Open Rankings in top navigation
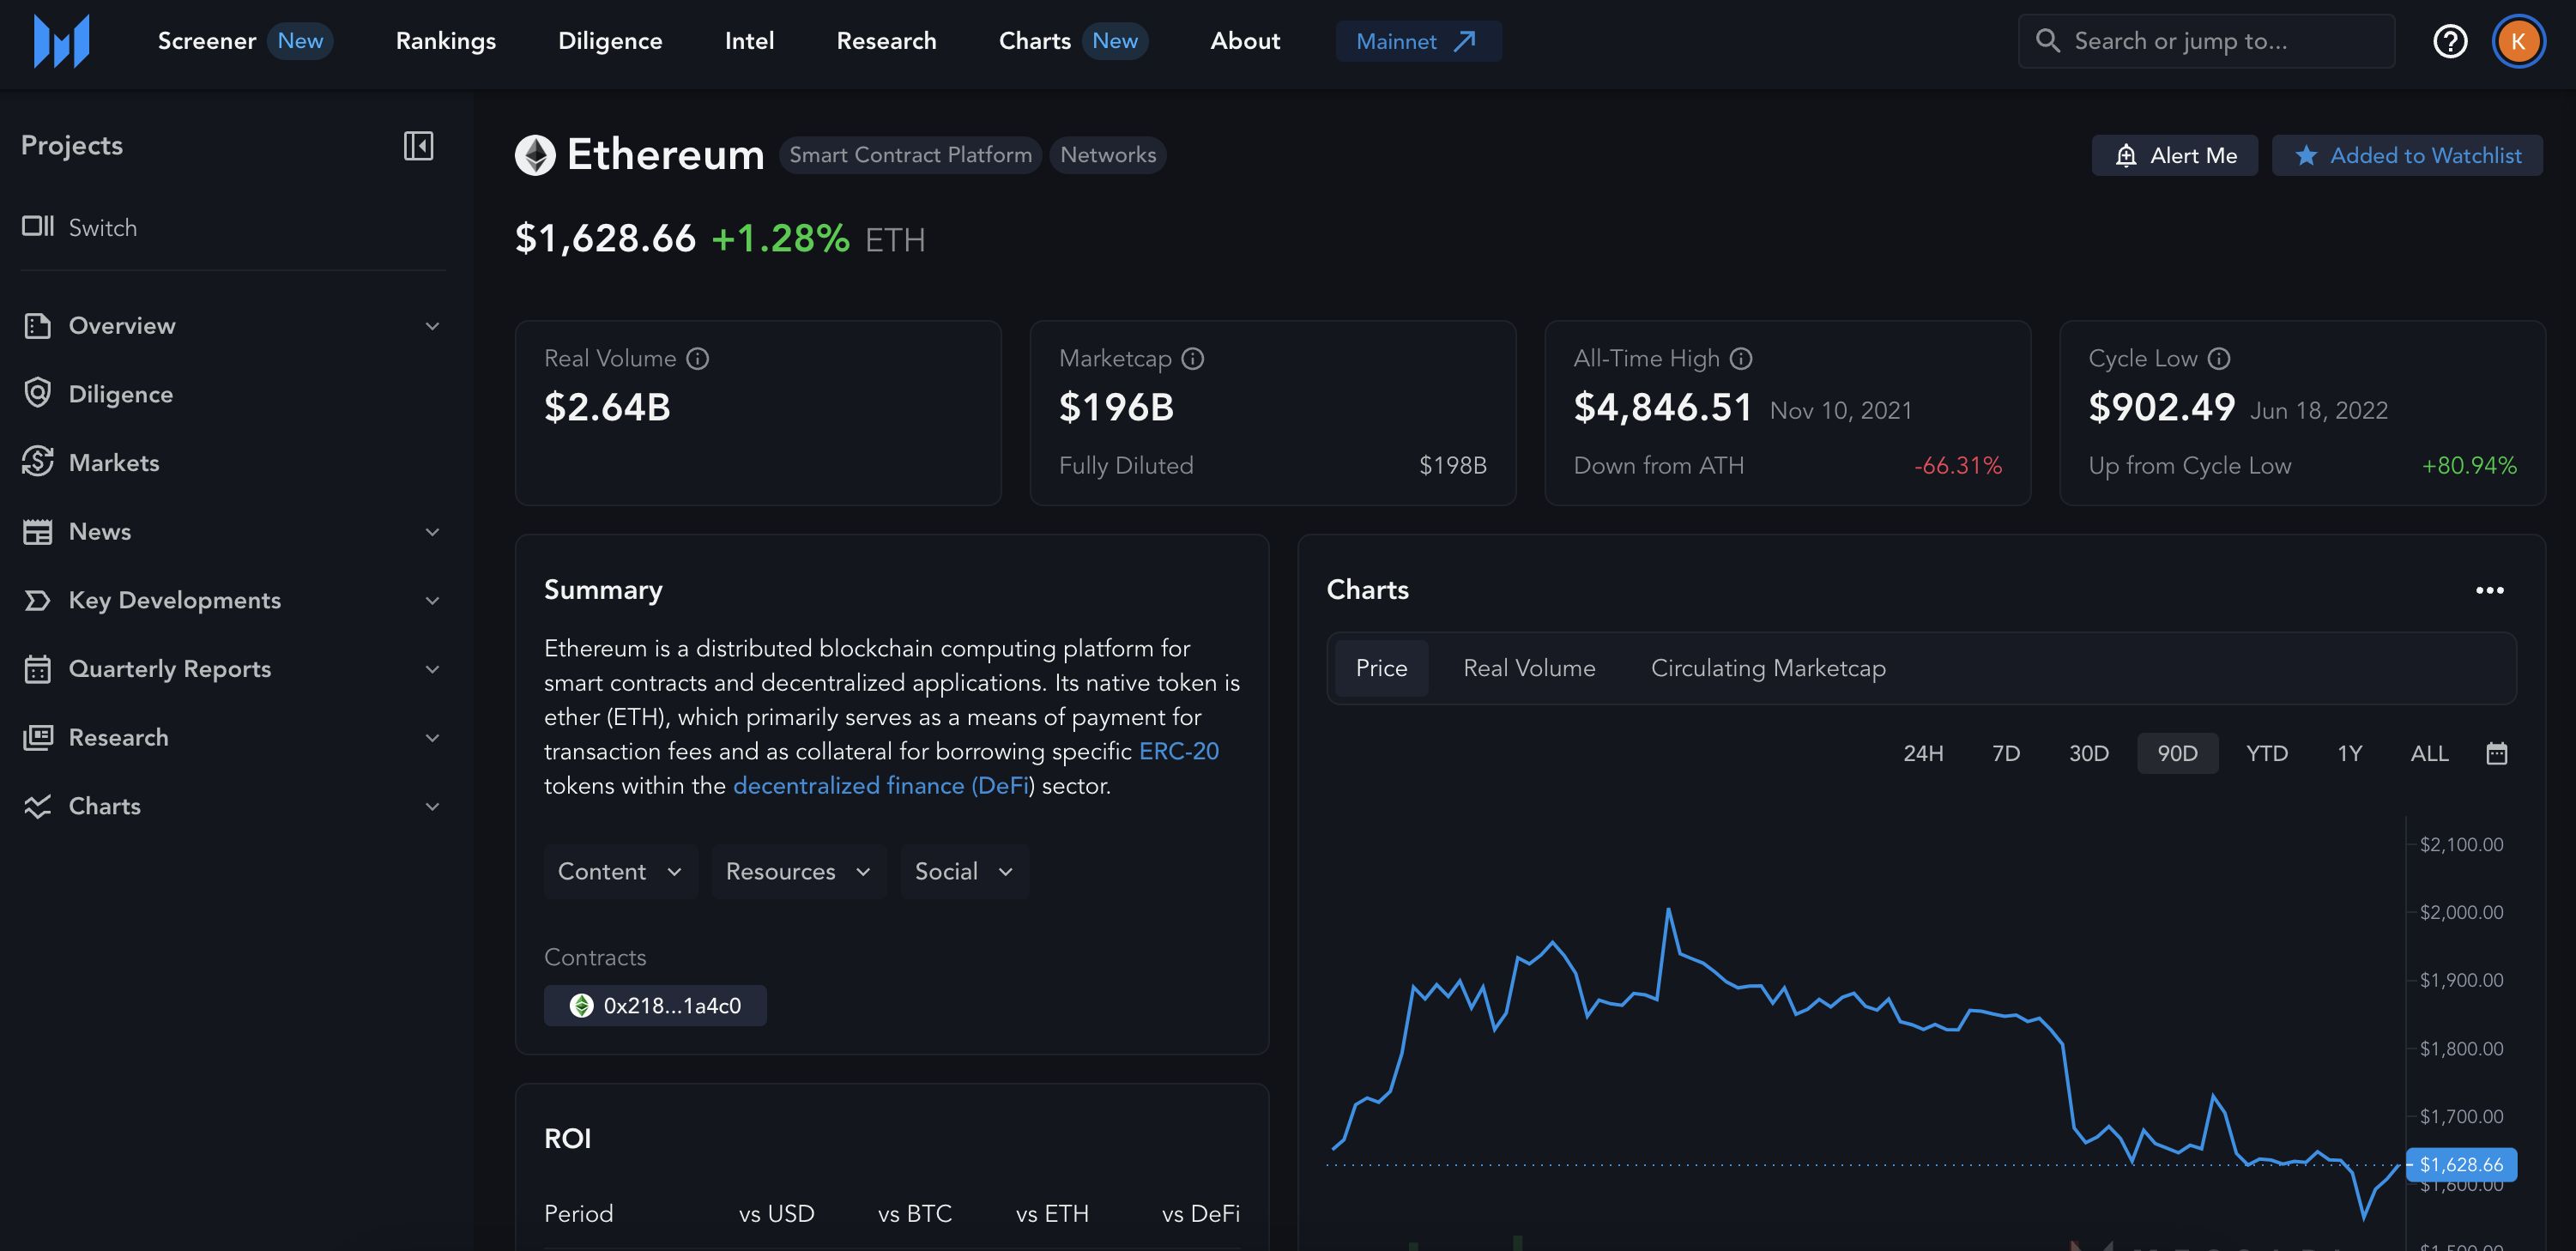2576x1251 pixels. tap(445, 41)
